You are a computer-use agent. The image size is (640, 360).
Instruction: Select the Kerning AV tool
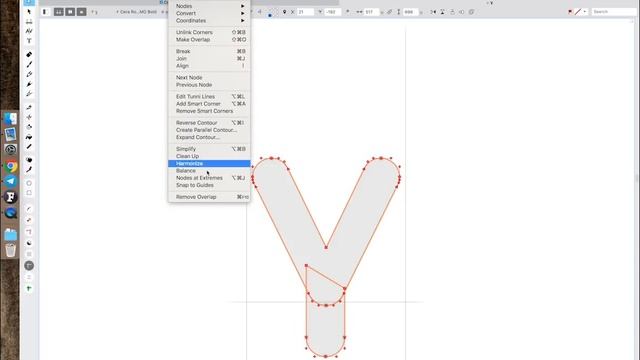pos(29,31)
